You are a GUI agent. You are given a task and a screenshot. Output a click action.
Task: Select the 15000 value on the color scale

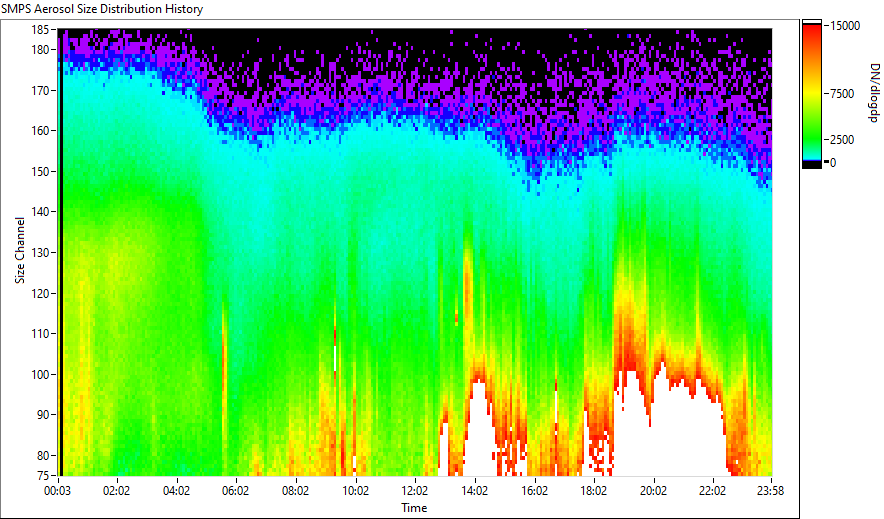[845, 26]
